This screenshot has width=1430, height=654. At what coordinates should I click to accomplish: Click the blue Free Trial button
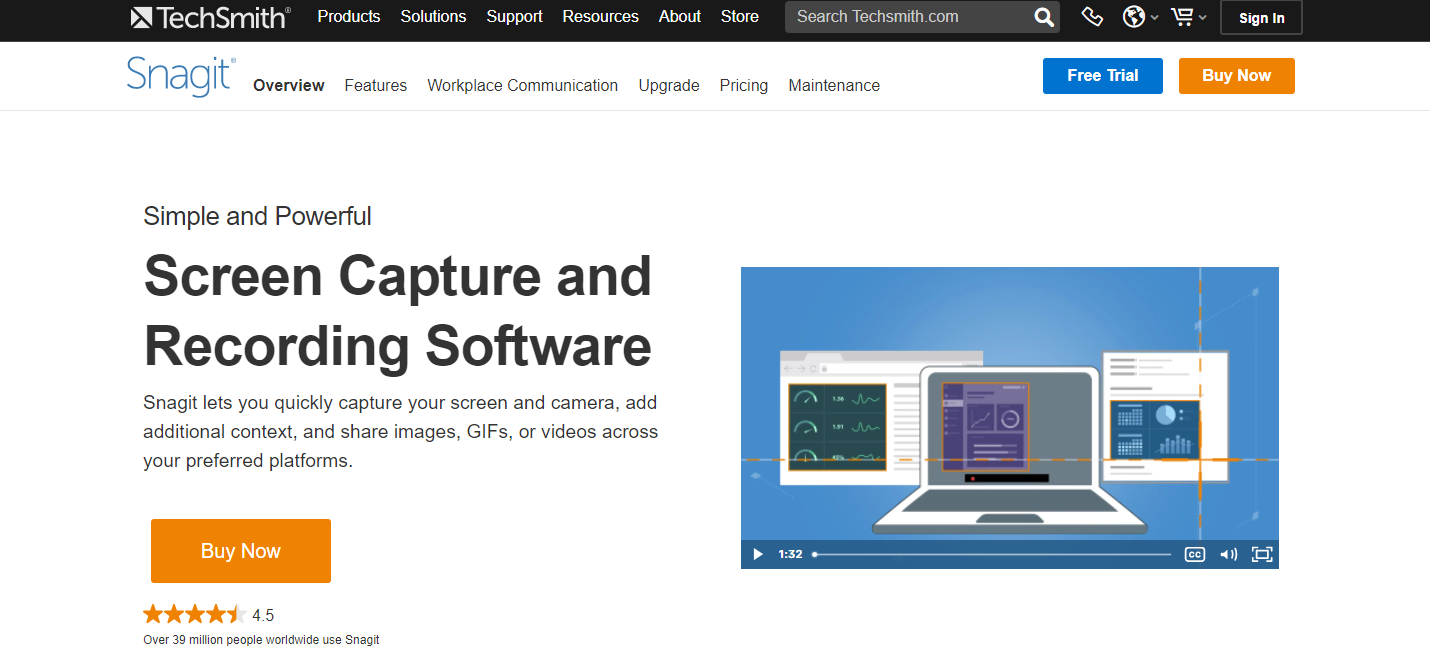coord(1103,76)
